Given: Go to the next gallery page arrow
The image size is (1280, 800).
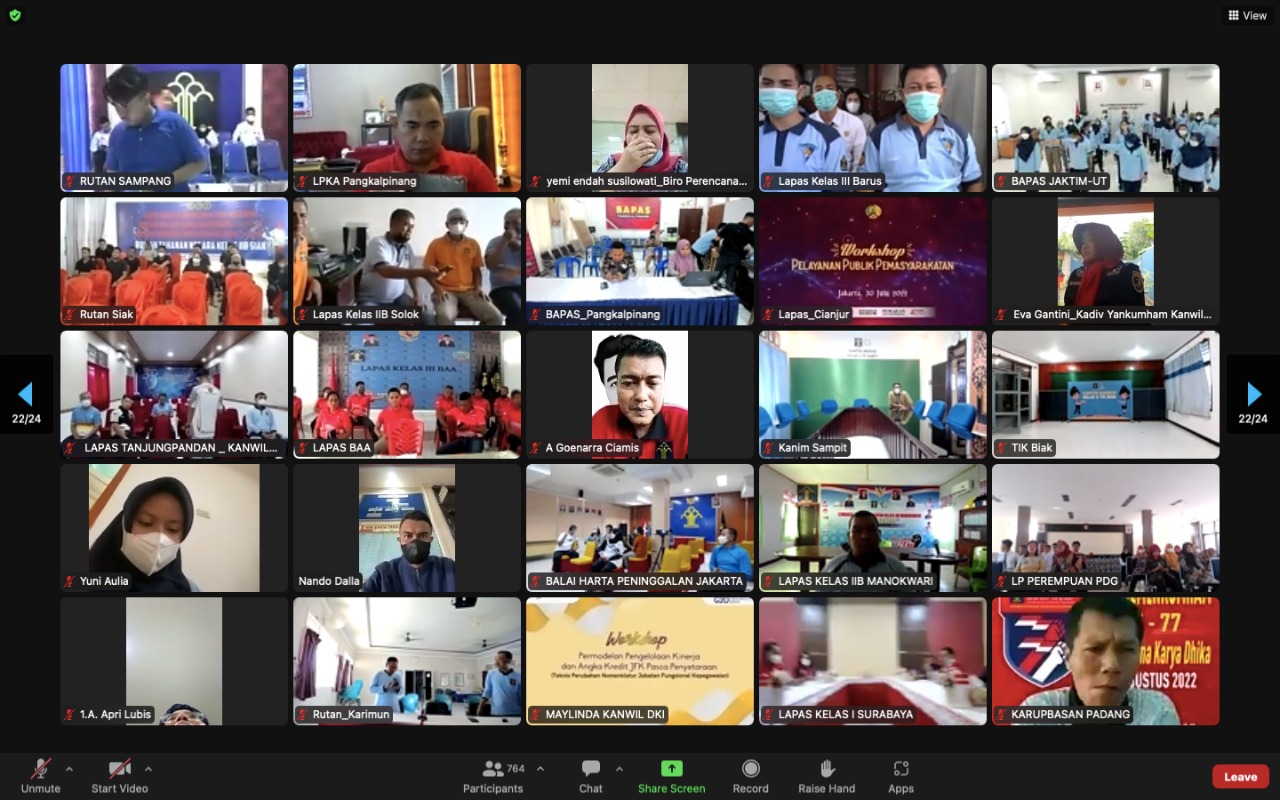Looking at the screenshot, I should 1254,395.
